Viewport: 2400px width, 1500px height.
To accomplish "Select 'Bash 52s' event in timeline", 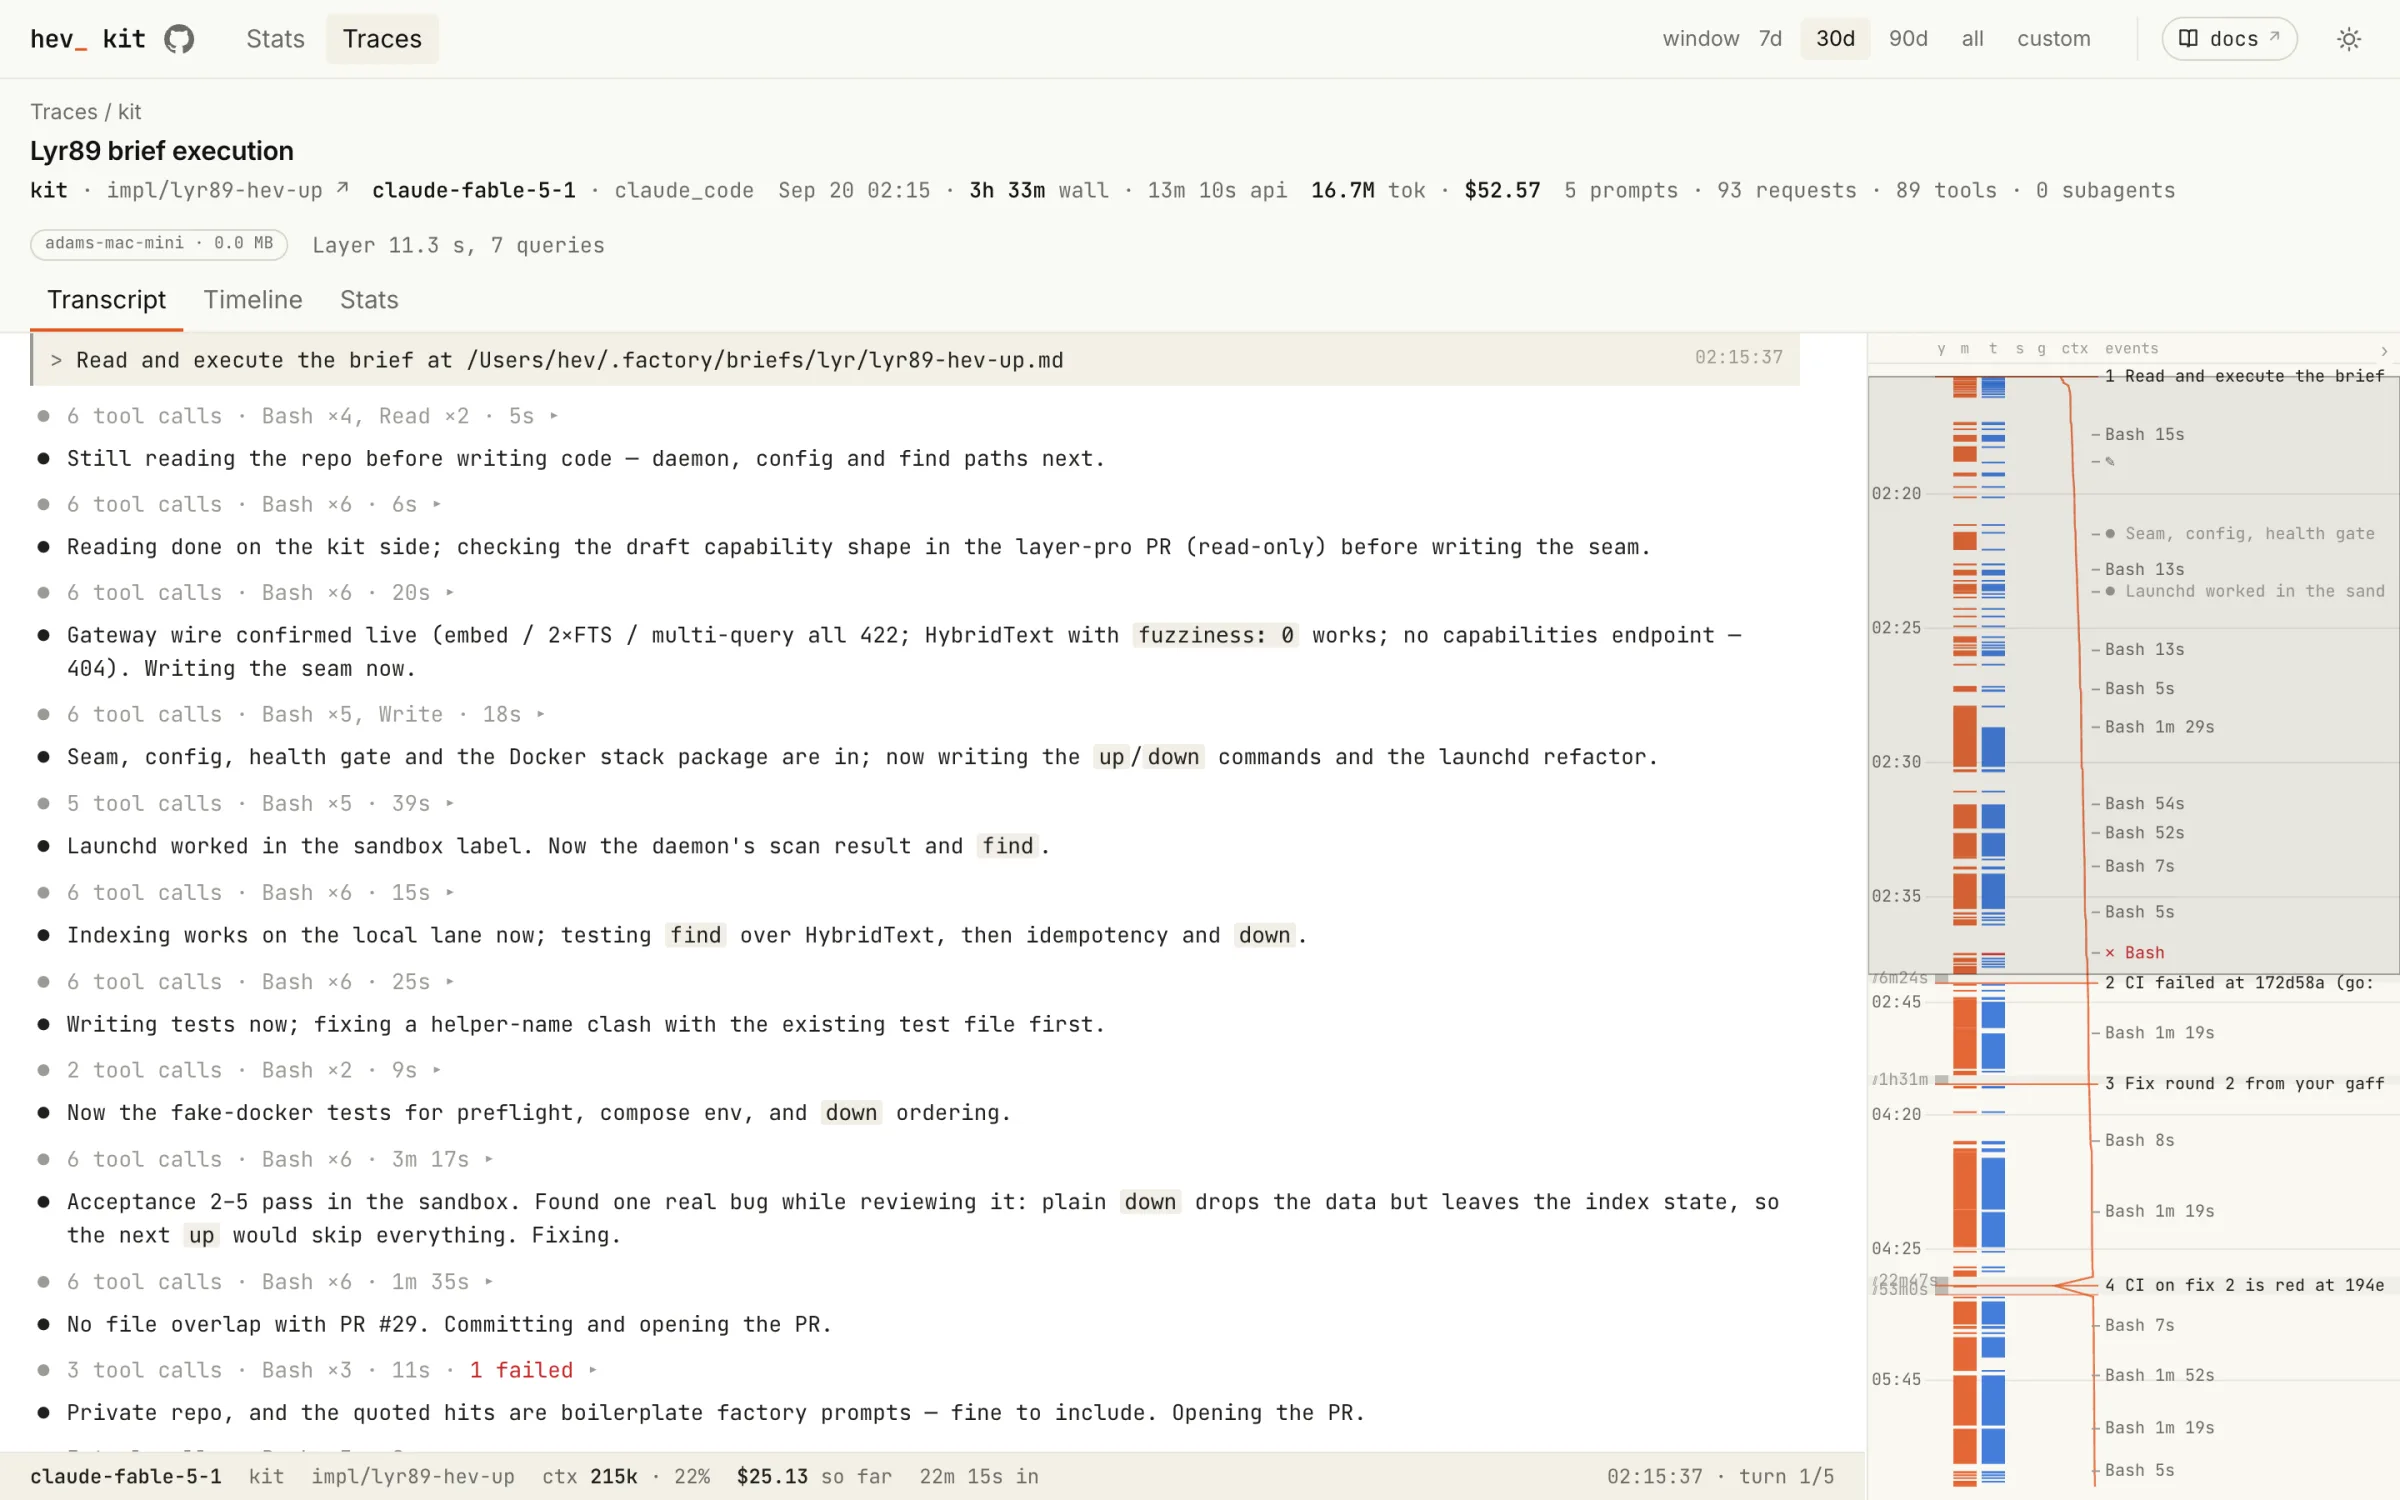I will [x=2144, y=833].
